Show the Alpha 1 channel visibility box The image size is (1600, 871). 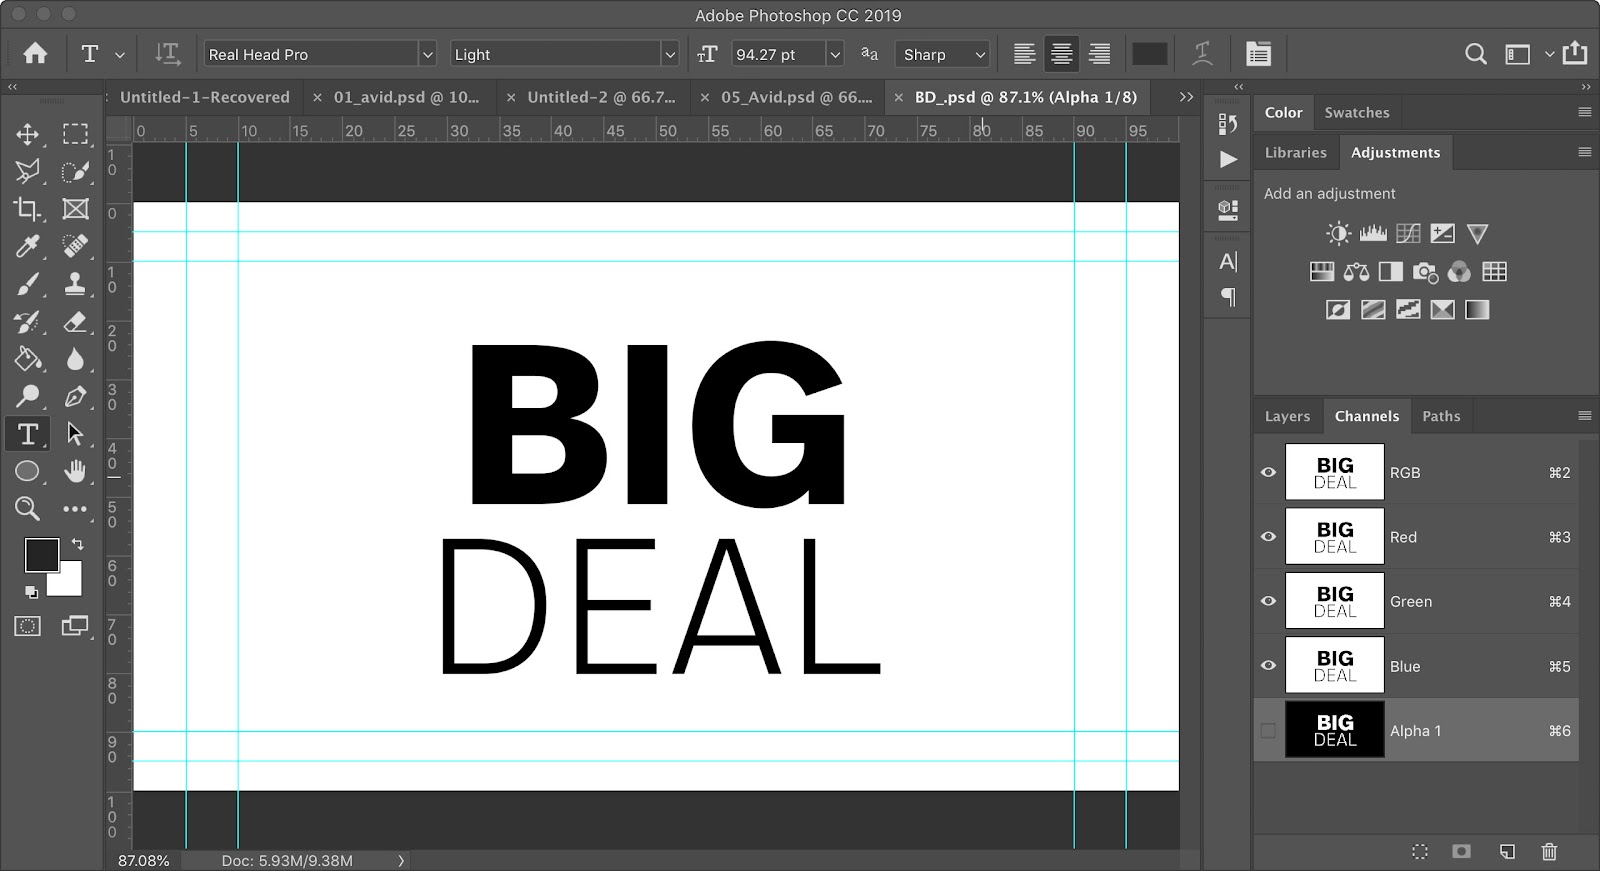pos(1268,731)
